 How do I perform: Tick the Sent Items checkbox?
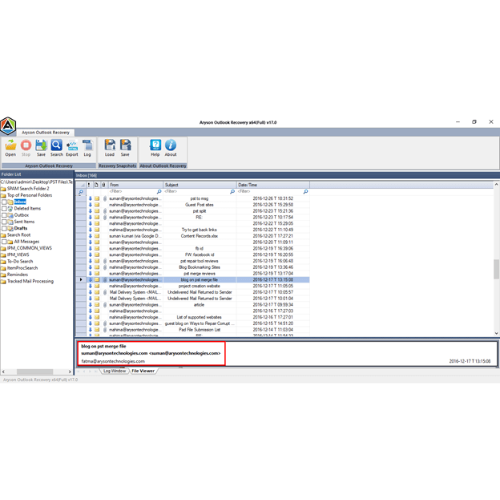(x=4, y=222)
